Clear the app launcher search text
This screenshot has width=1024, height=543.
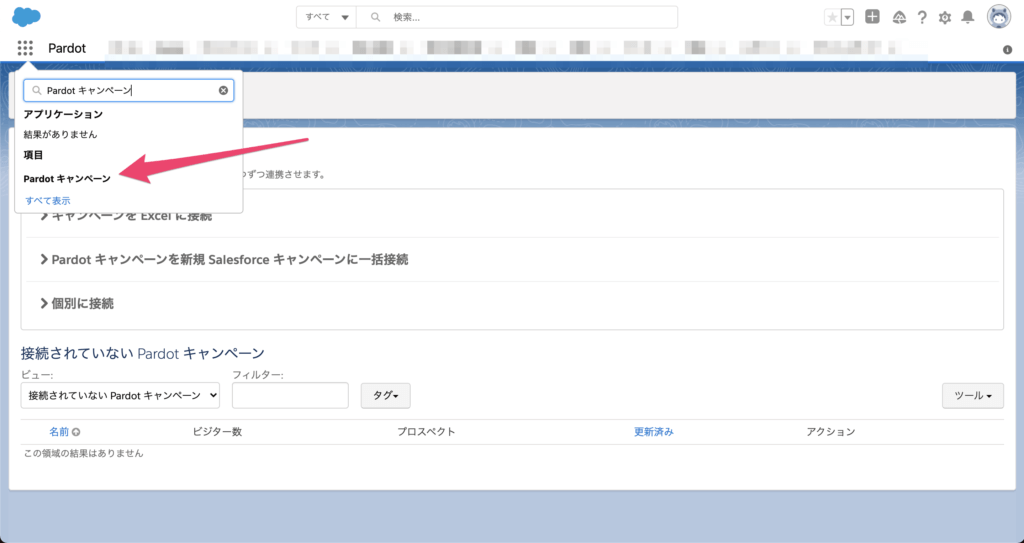[x=223, y=90]
